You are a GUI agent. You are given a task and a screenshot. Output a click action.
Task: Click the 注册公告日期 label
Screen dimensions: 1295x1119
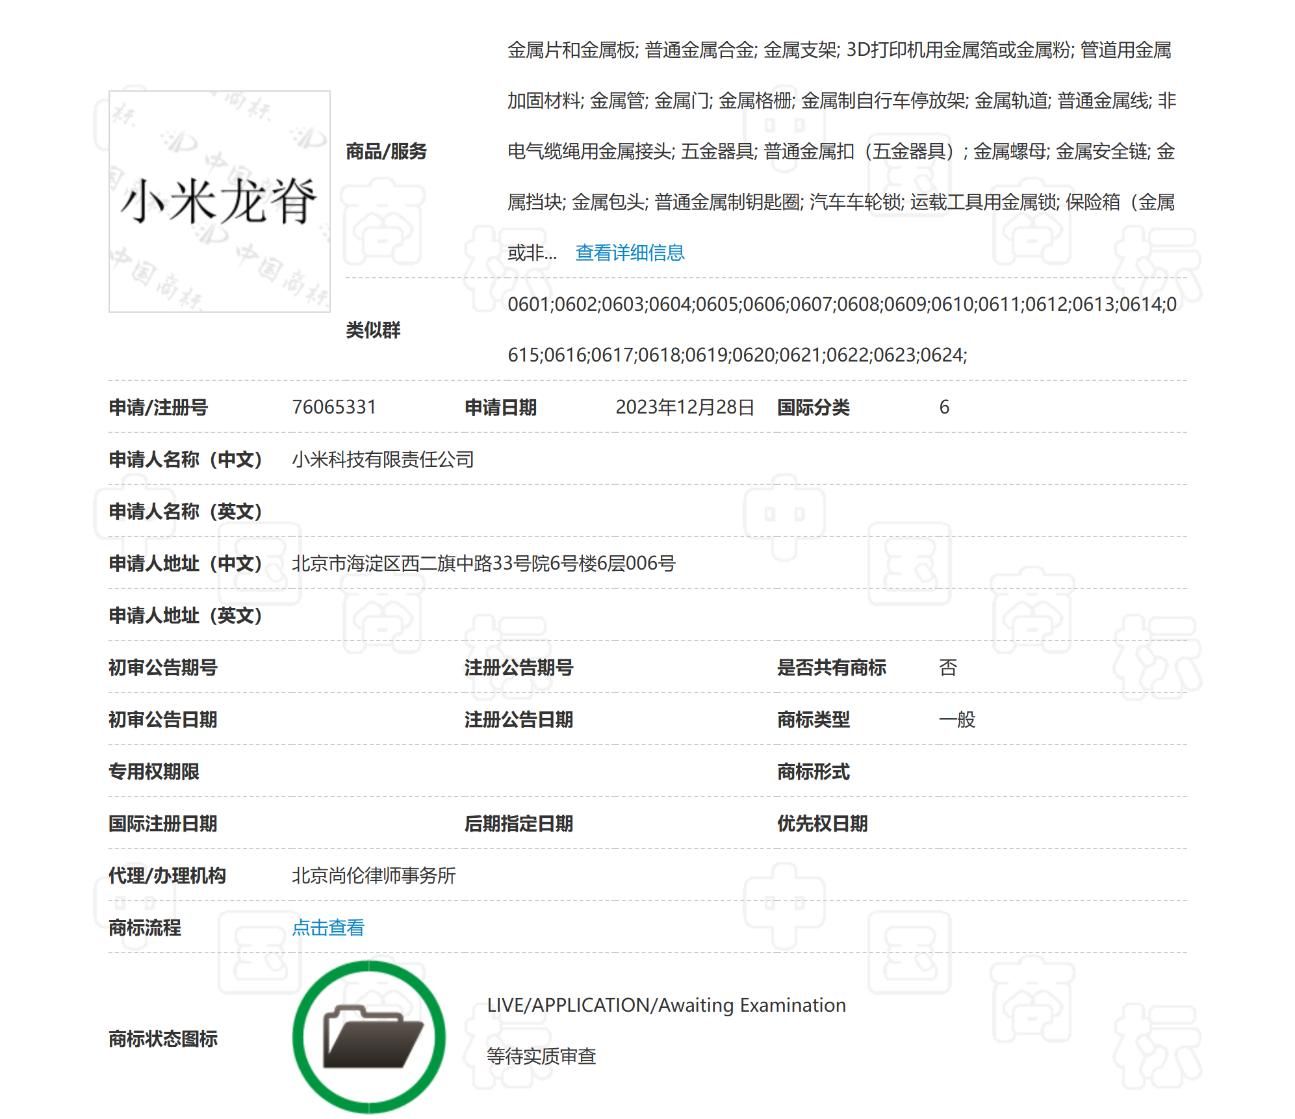click(519, 720)
